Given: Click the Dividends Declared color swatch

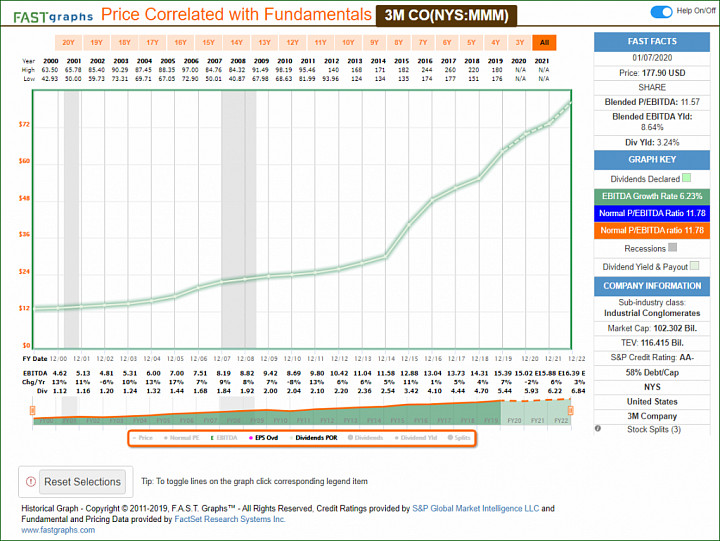Looking at the screenshot, I should coord(687,178).
